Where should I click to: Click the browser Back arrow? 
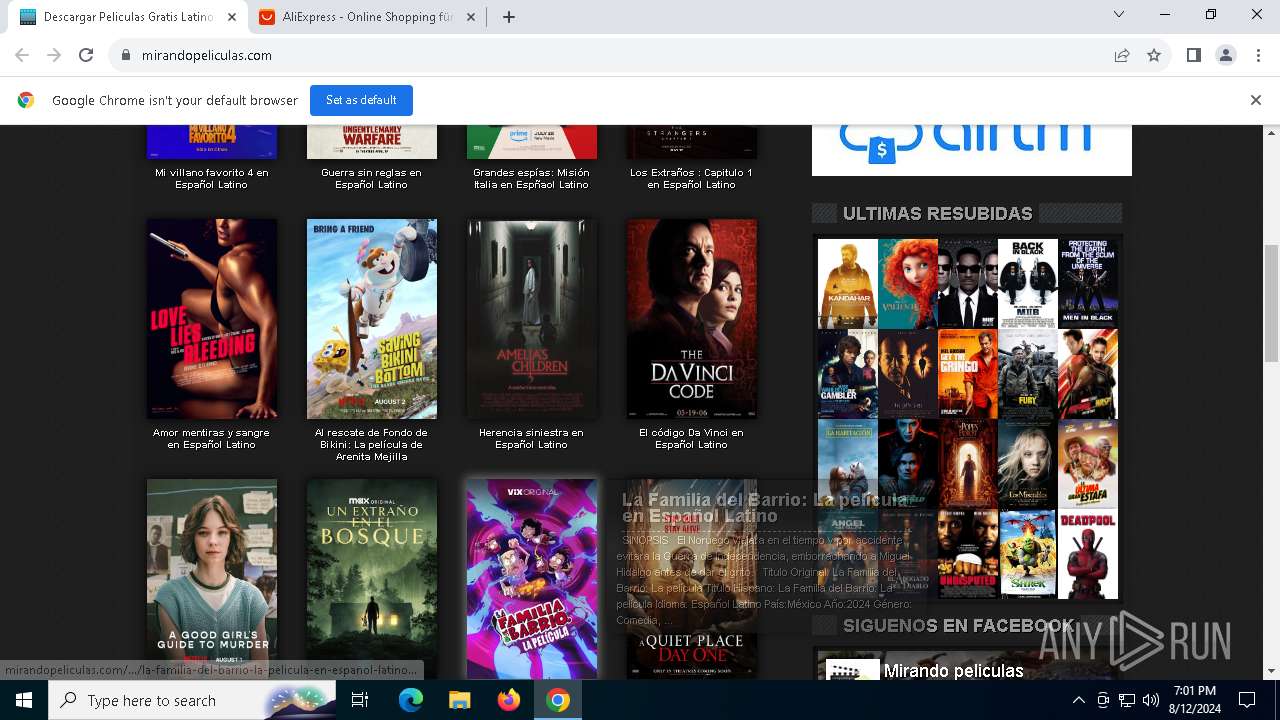[x=22, y=55]
